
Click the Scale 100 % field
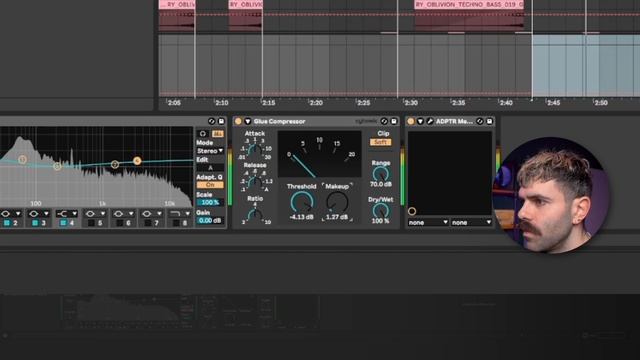click(x=210, y=202)
